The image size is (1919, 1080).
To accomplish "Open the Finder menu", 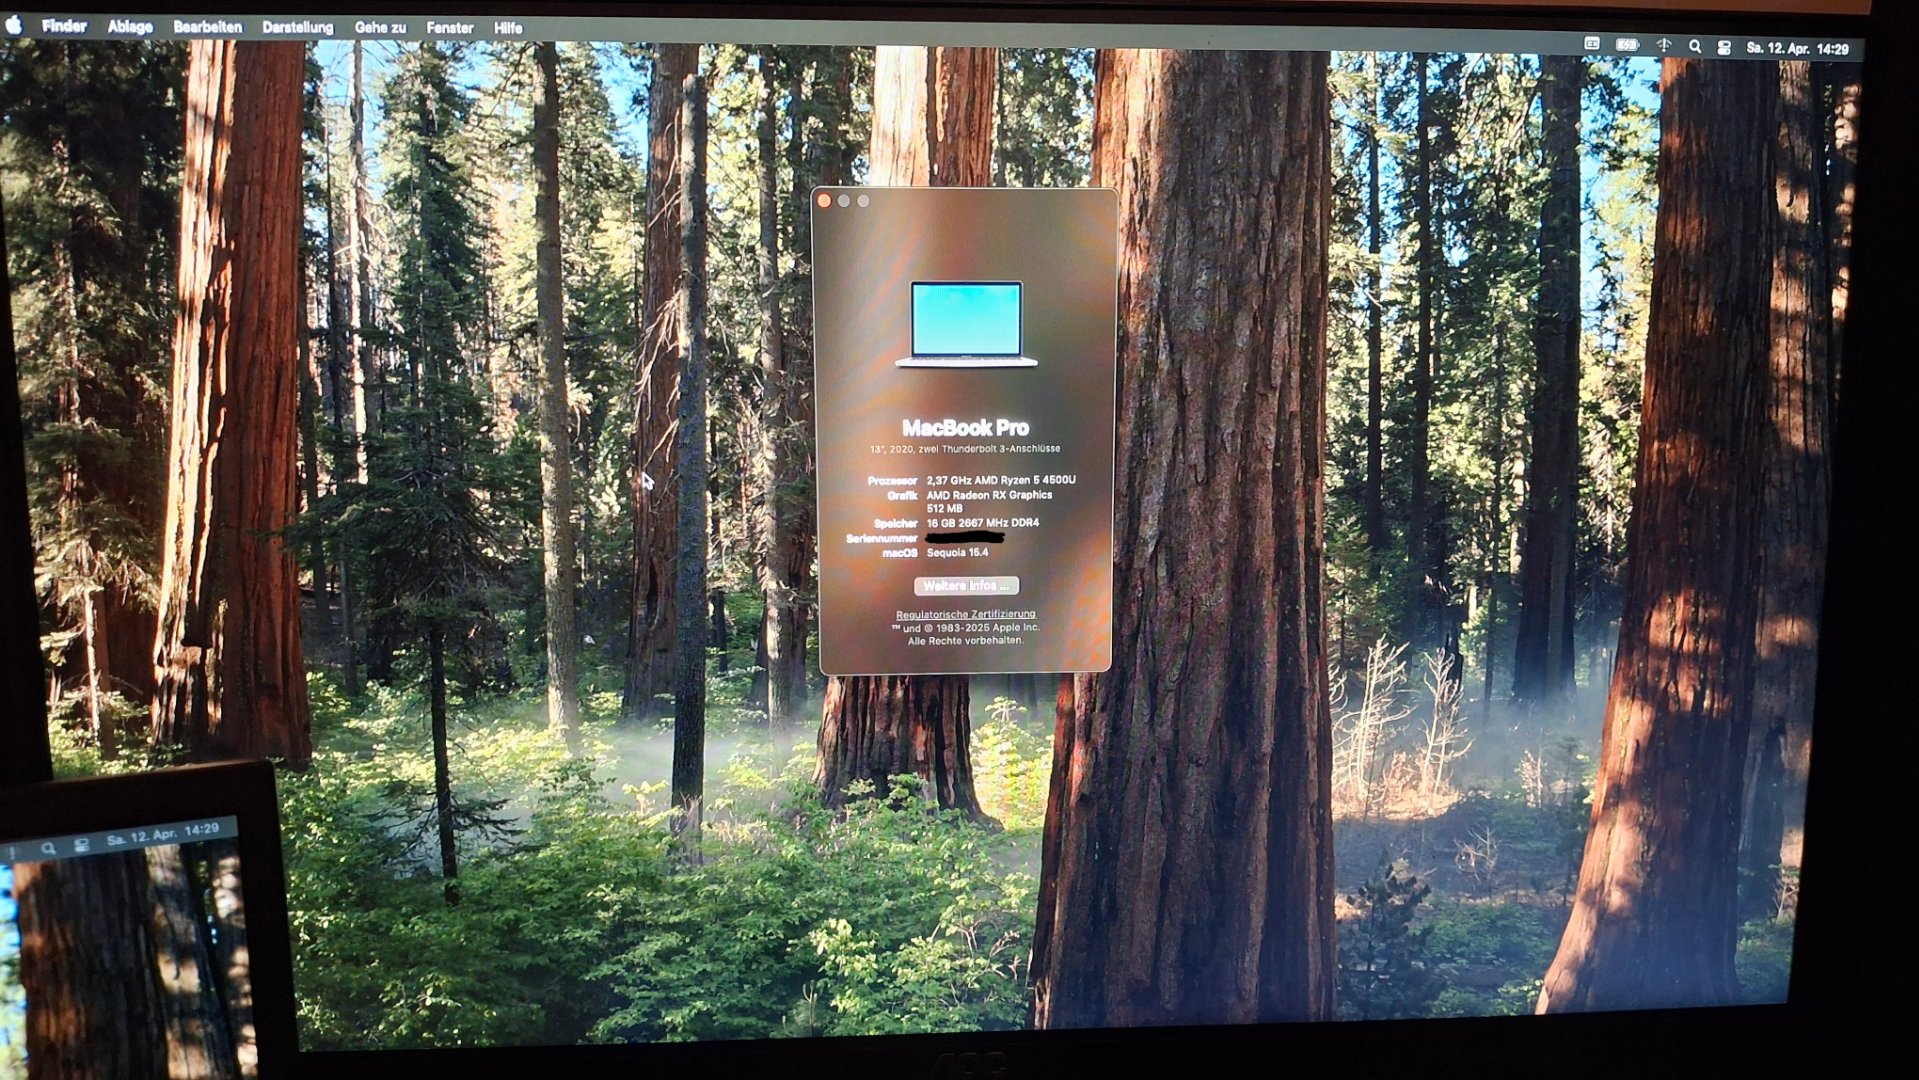I will click(64, 26).
